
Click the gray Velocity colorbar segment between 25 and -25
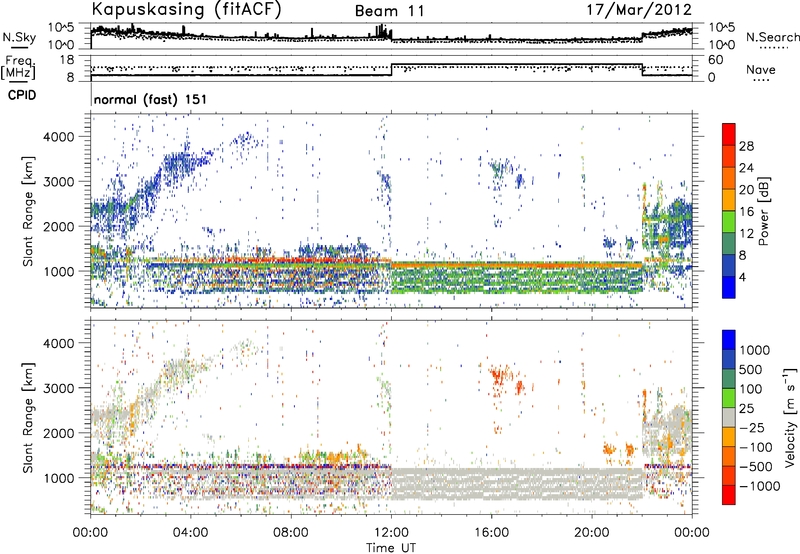point(729,417)
